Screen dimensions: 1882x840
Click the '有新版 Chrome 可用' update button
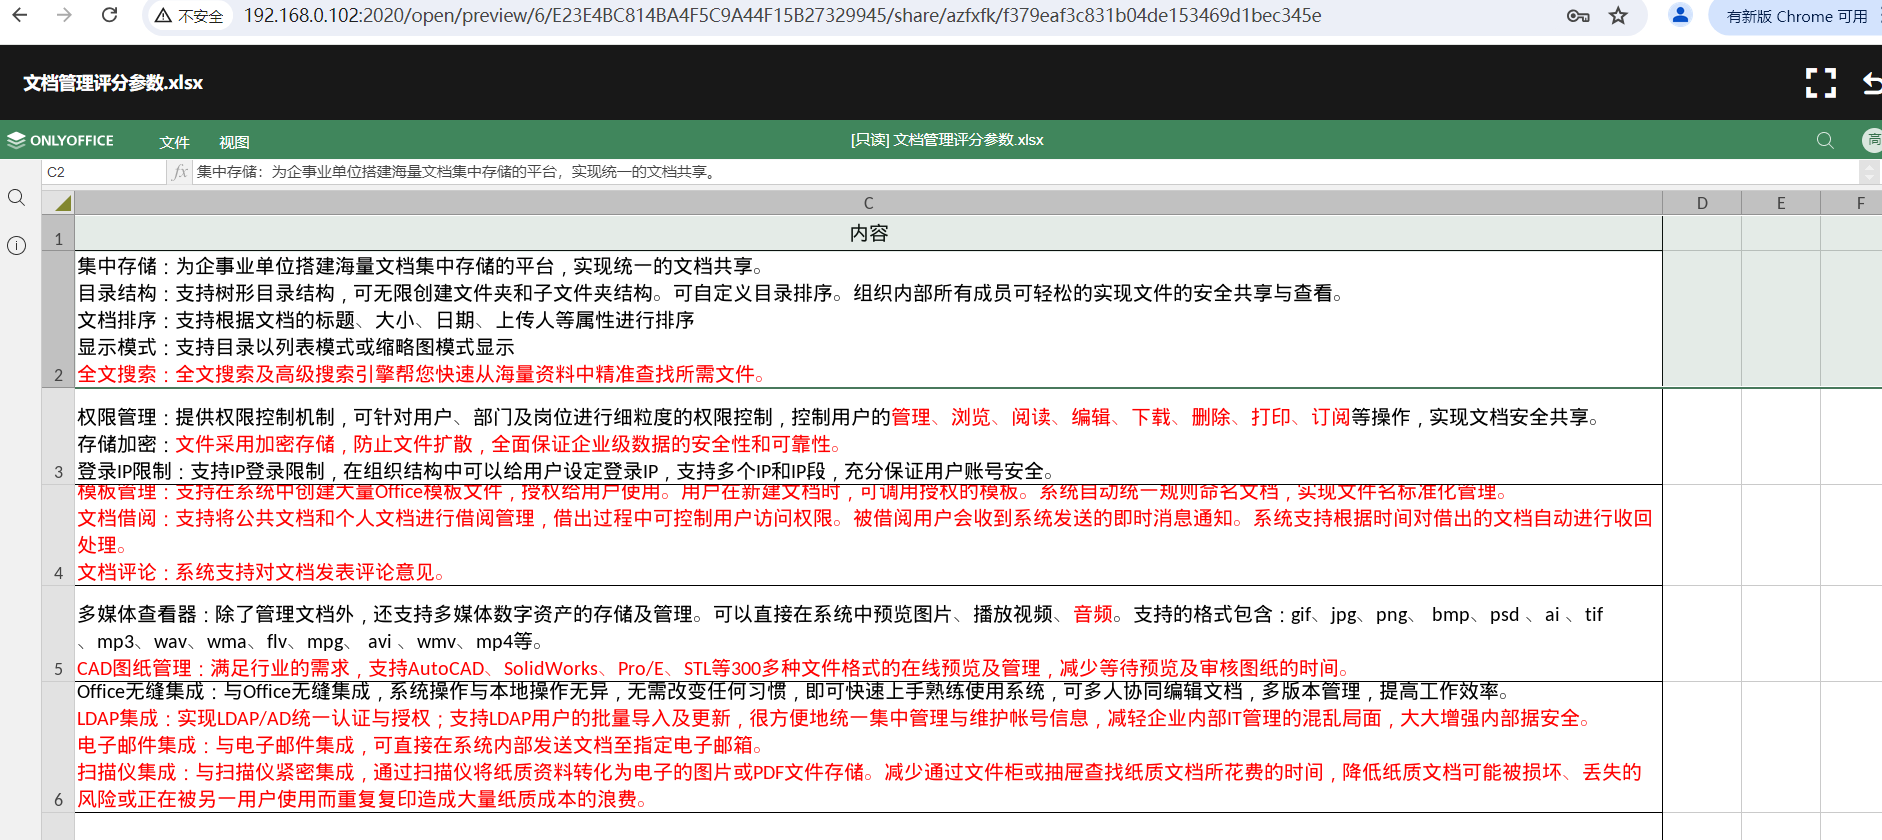(1796, 17)
